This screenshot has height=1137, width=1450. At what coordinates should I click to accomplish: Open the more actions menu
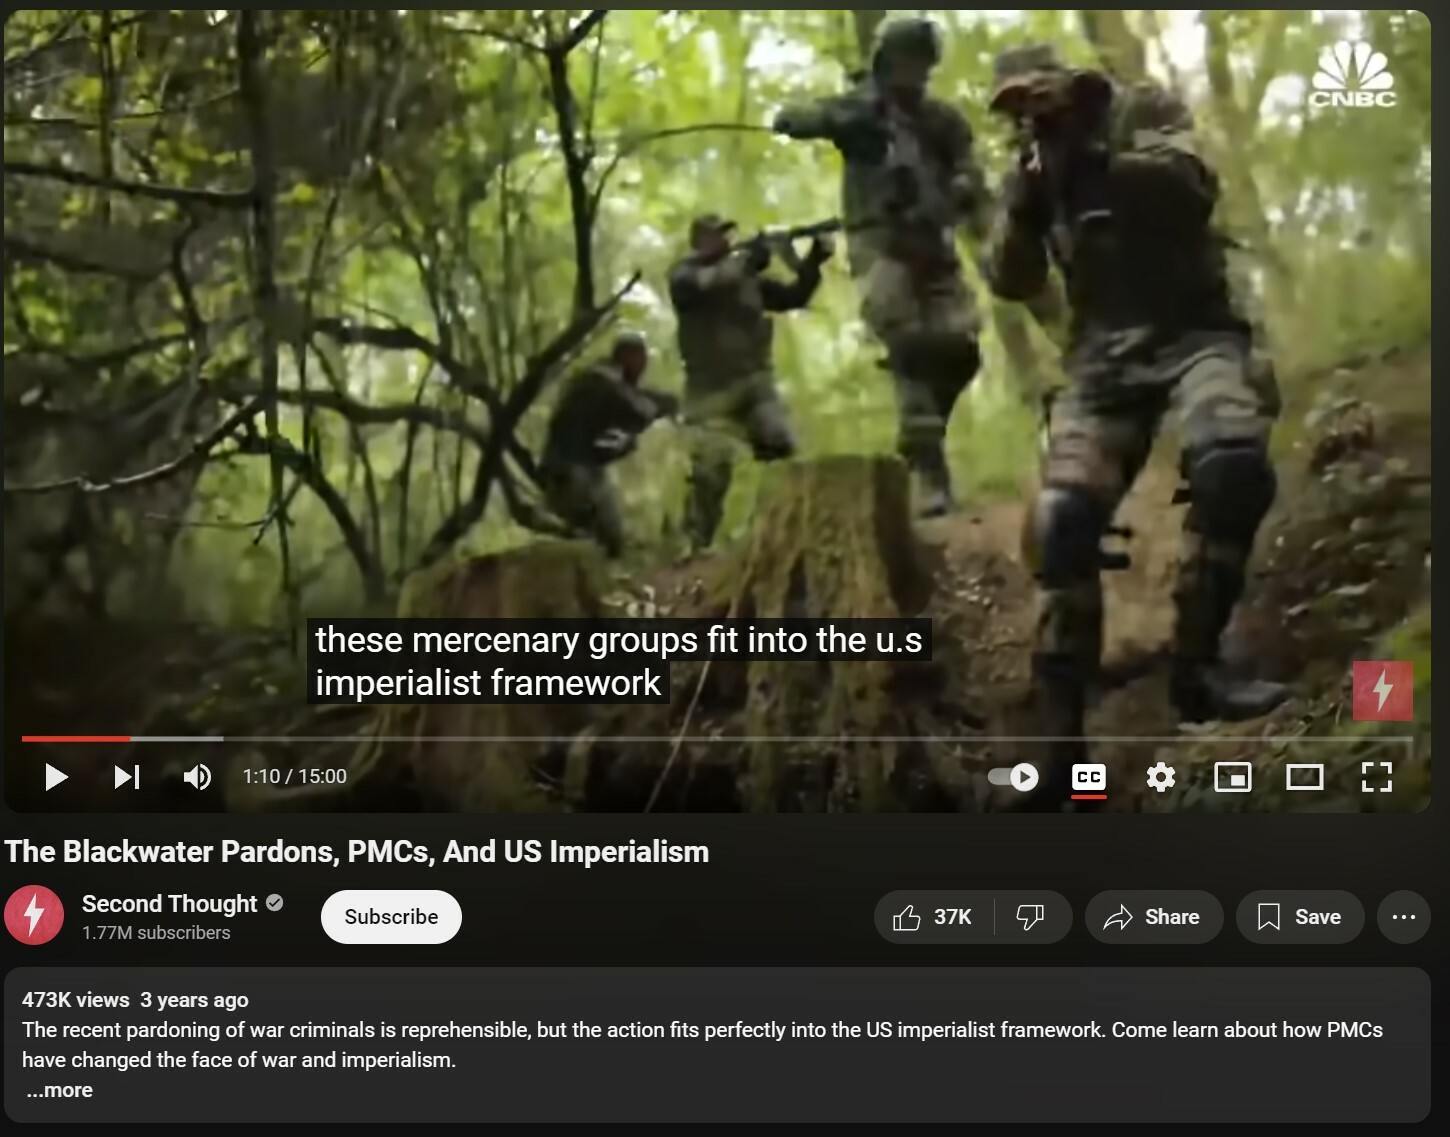click(x=1403, y=917)
